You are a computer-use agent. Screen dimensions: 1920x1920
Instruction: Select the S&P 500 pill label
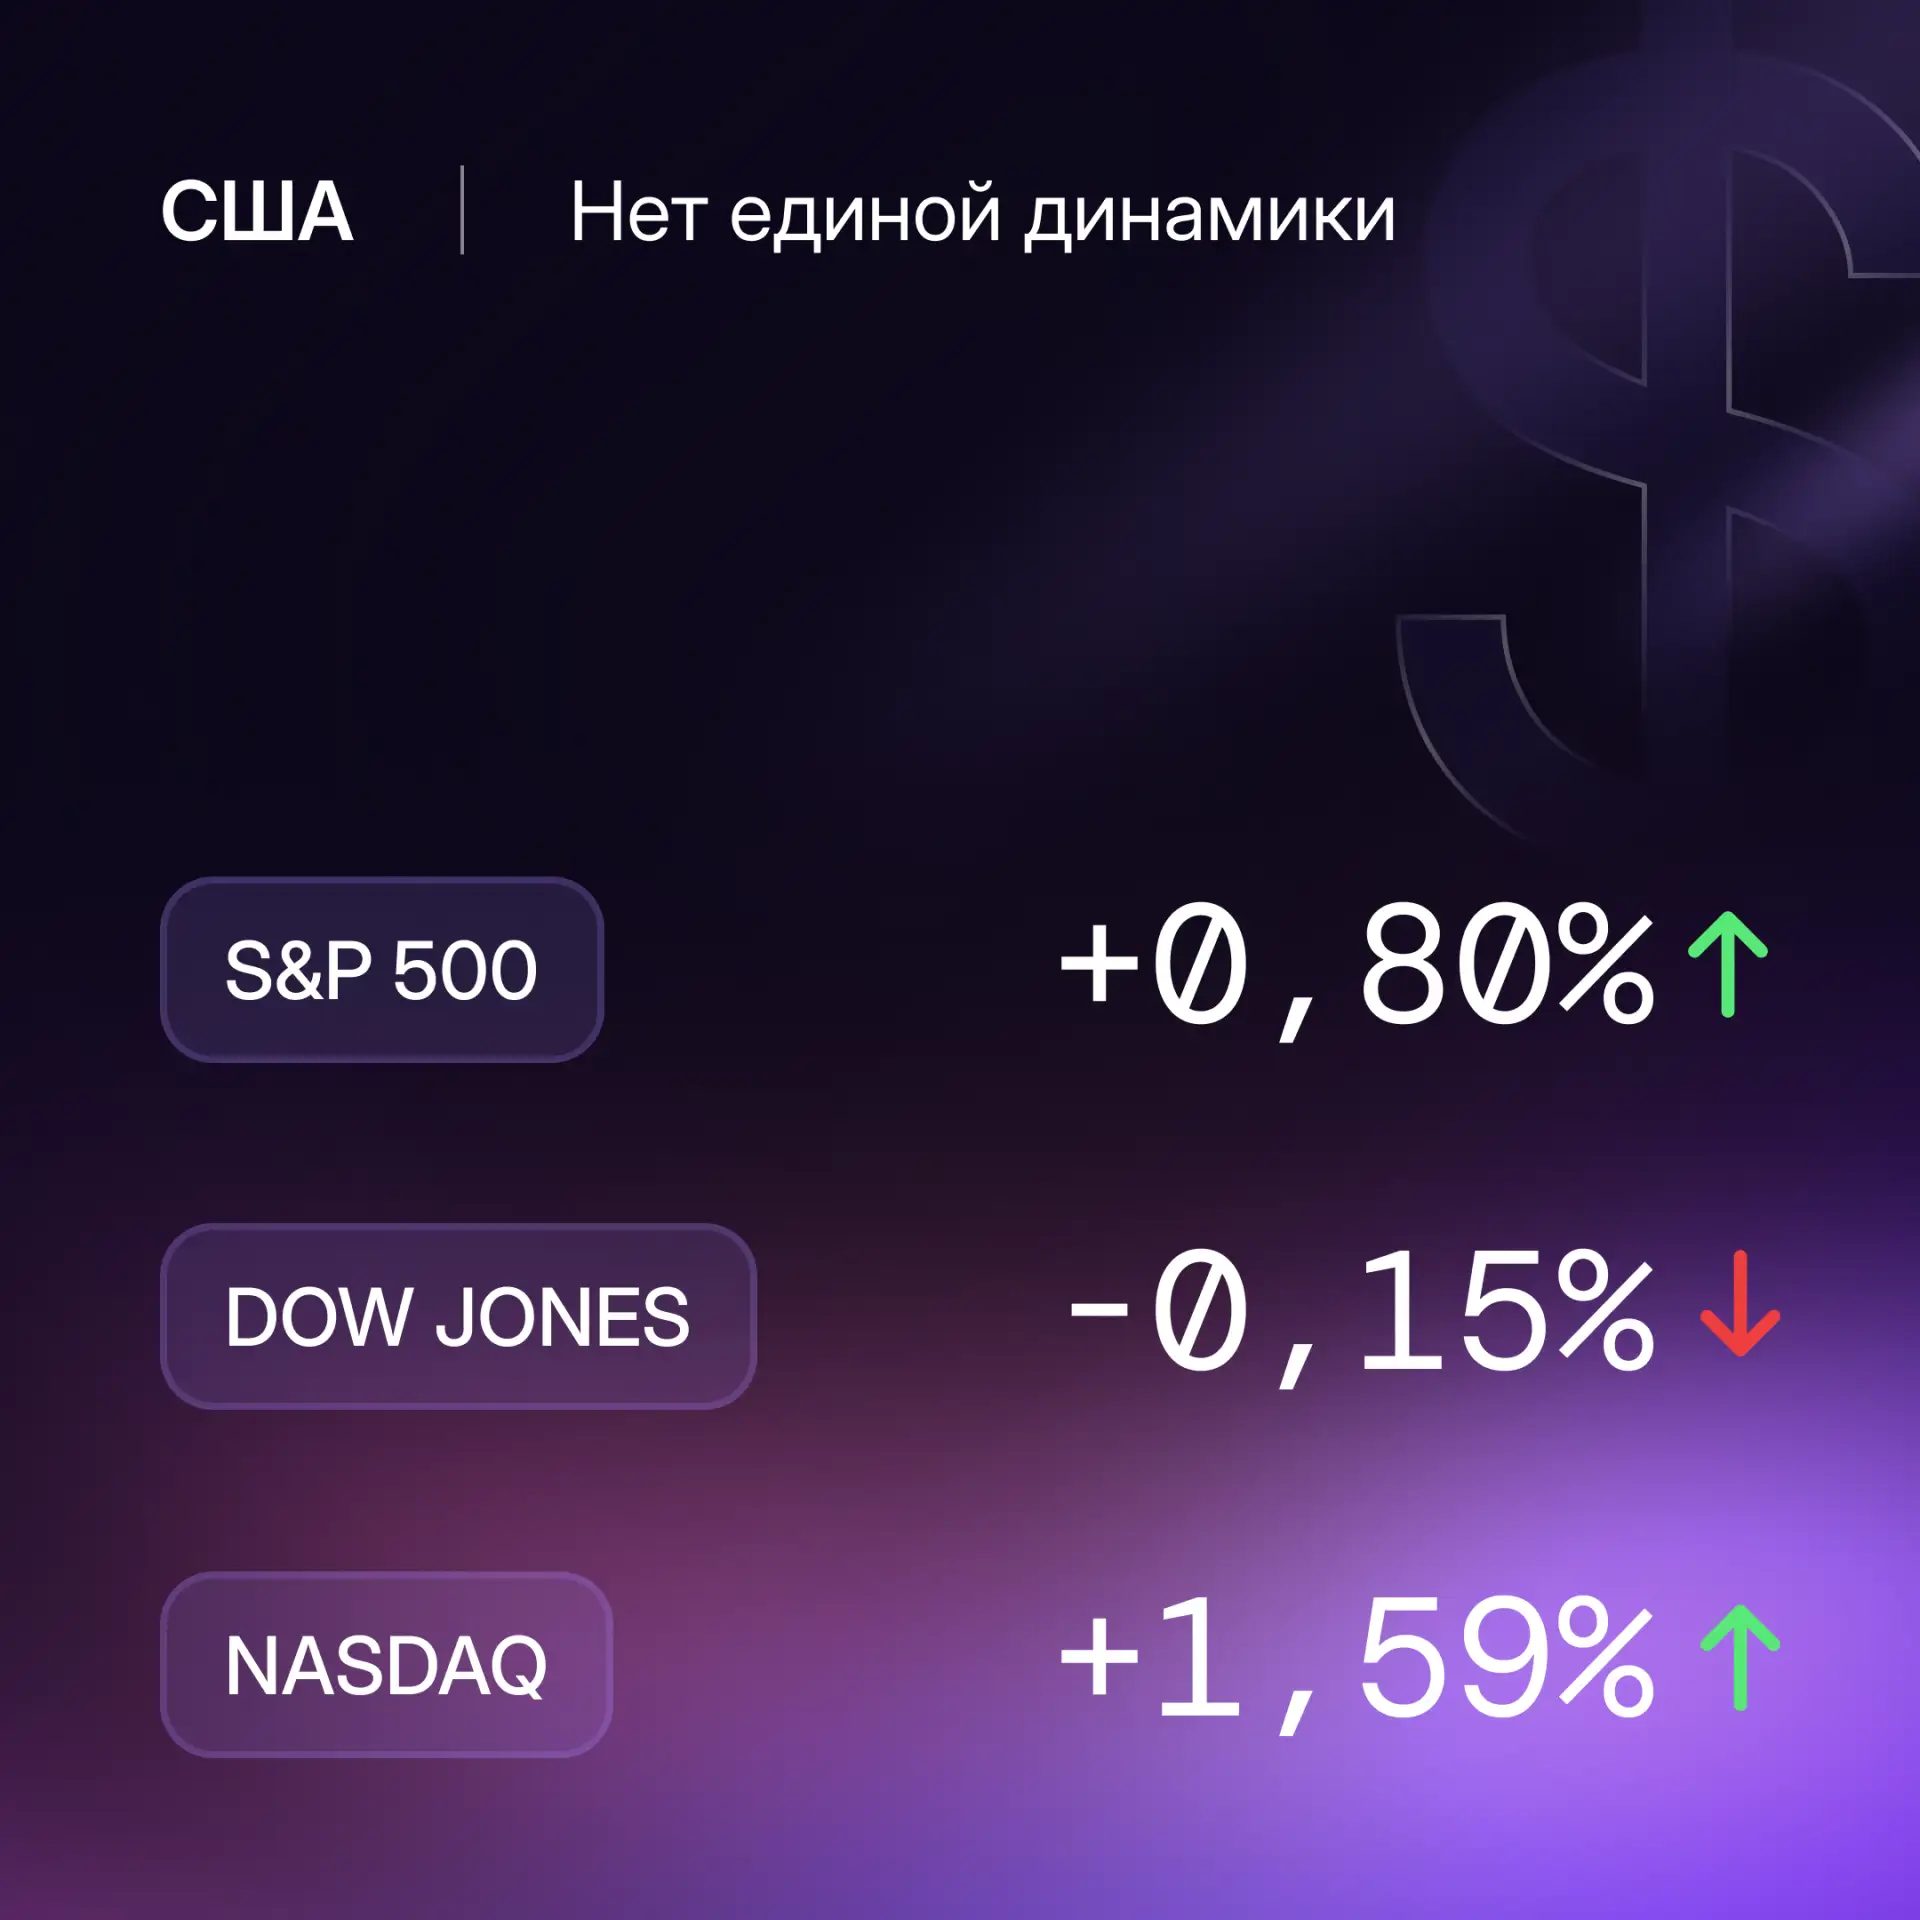[382, 970]
